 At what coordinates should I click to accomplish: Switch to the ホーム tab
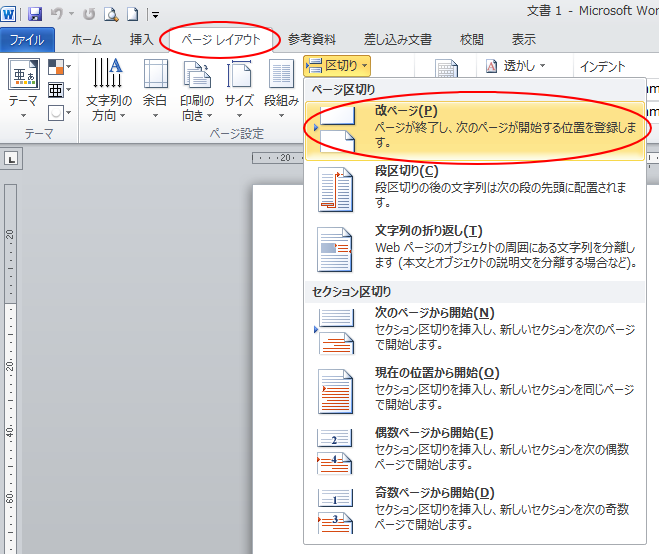87,40
